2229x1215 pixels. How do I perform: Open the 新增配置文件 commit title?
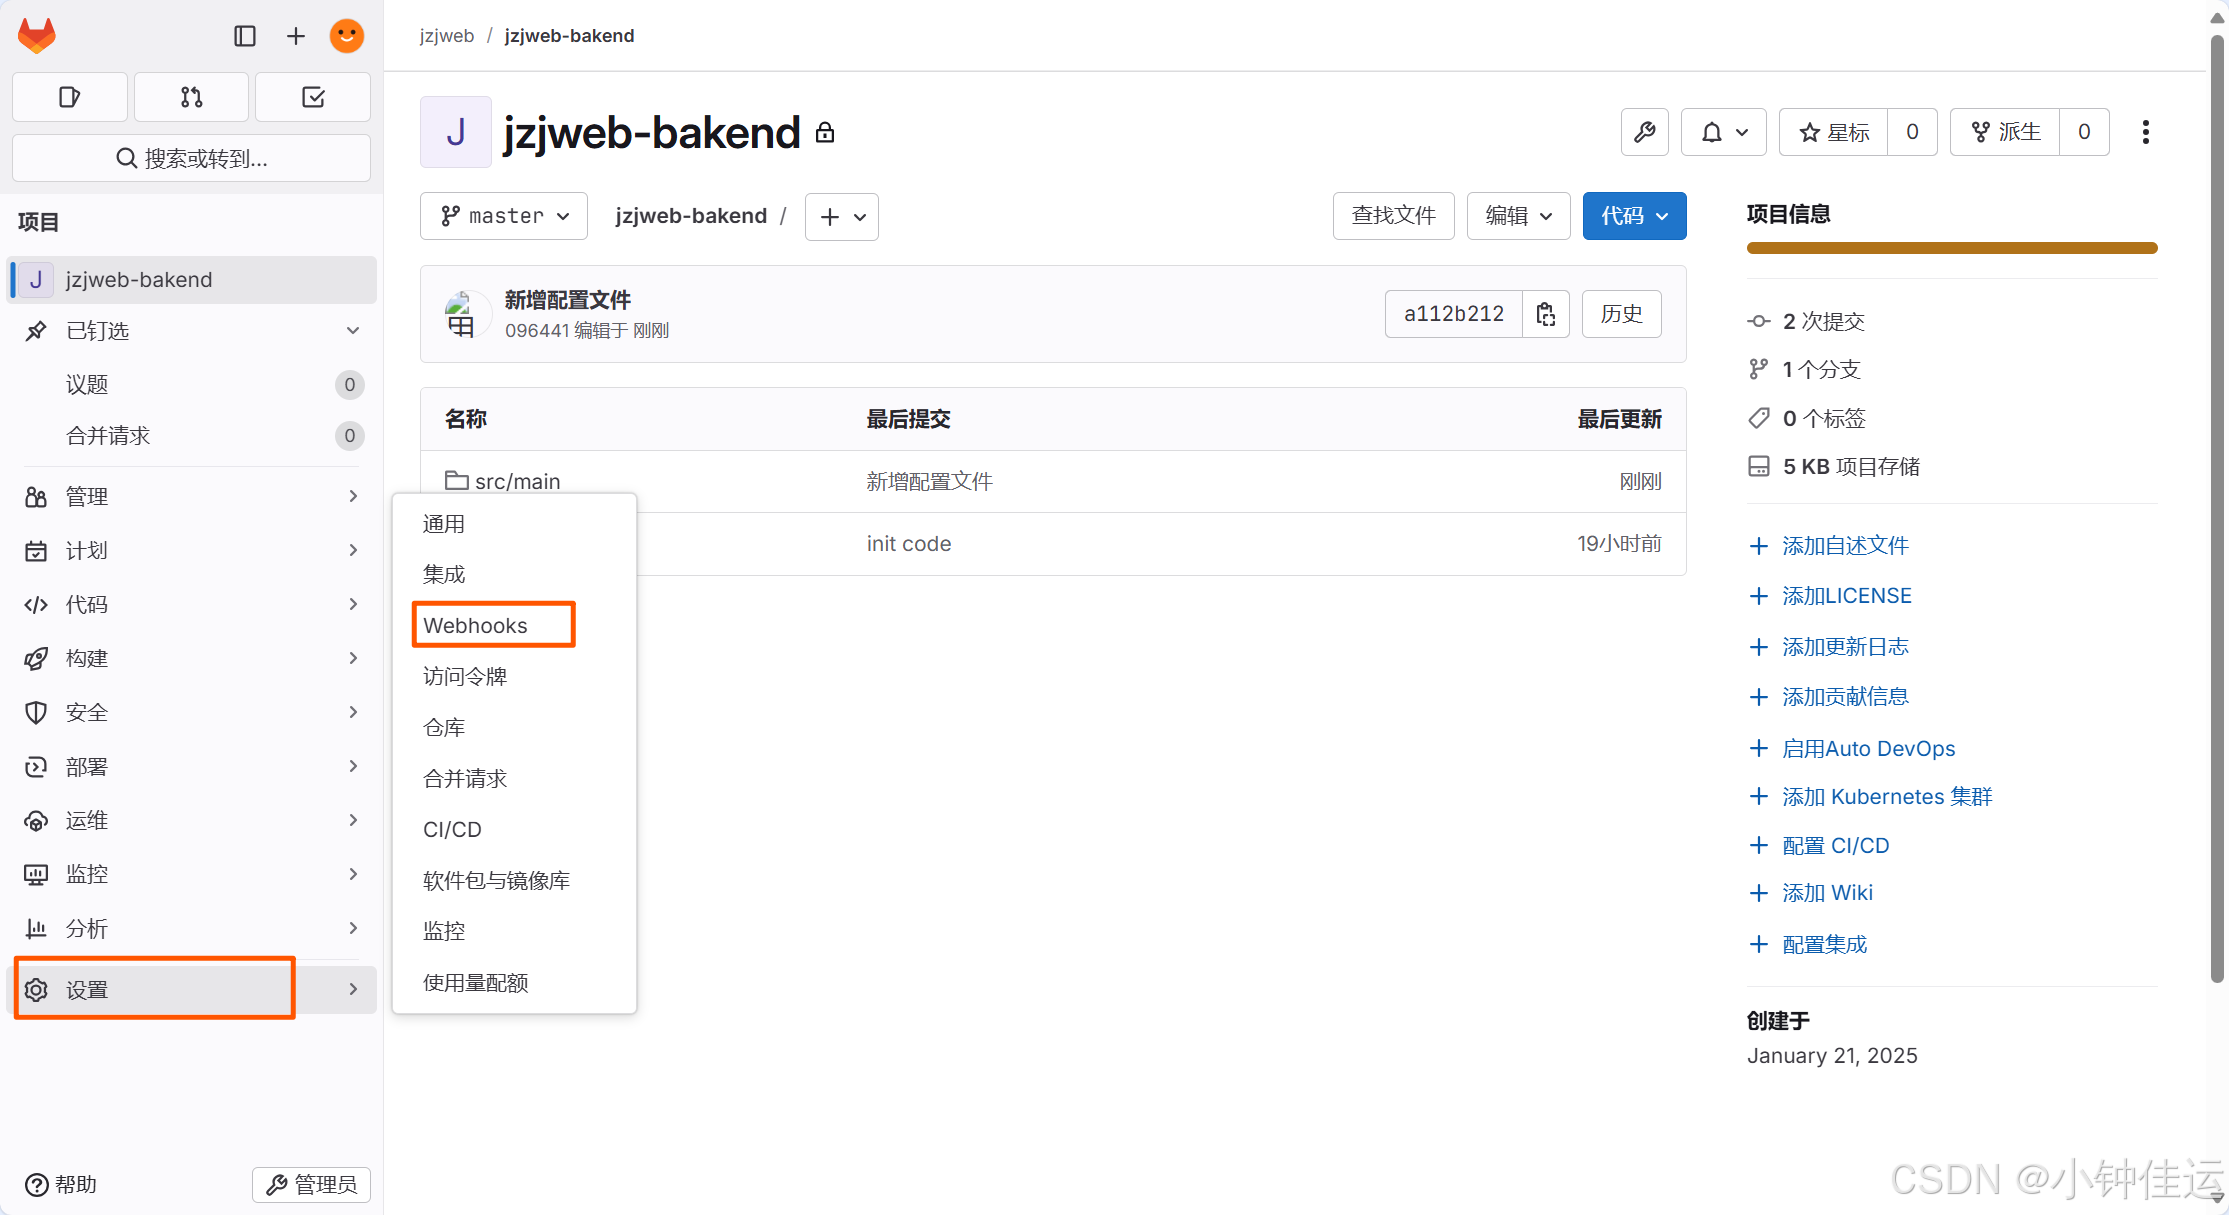click(568, 300)
